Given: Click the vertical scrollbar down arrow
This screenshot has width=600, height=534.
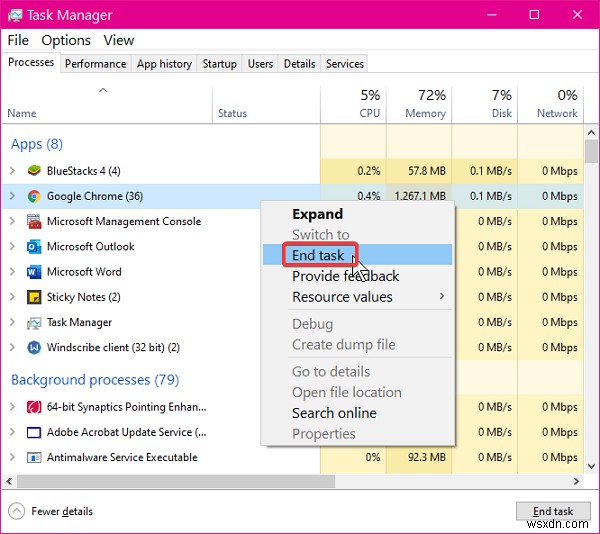Looking at the screenshot, I should (x=591, y=466).
